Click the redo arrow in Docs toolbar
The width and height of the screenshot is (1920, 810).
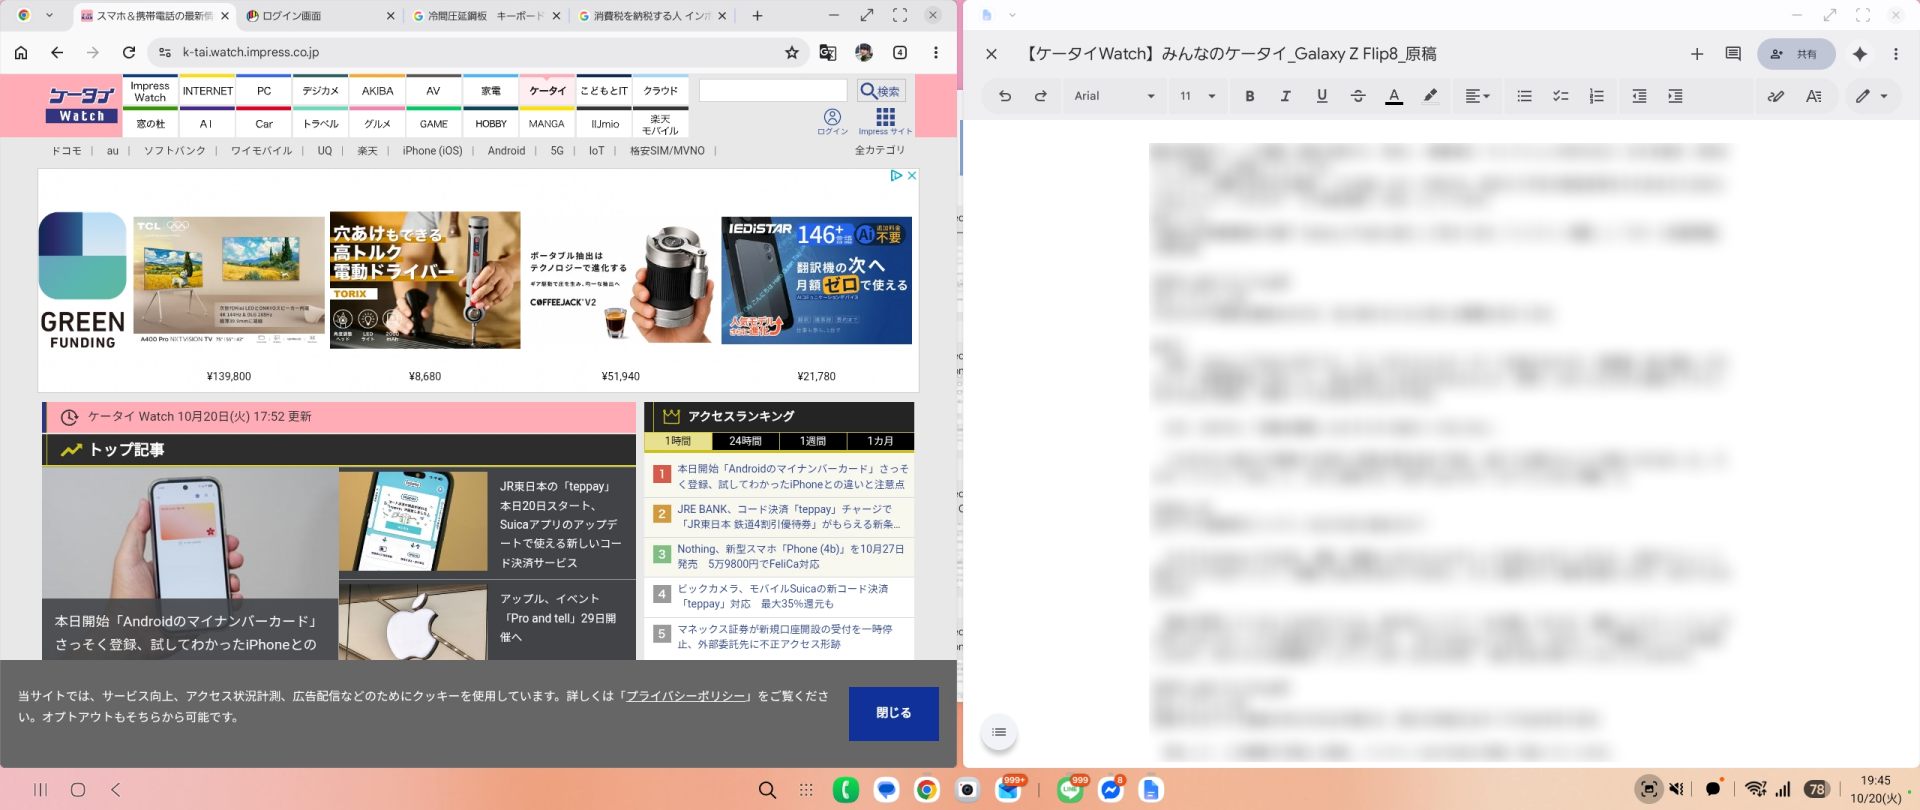click(x=1040, y=96)
